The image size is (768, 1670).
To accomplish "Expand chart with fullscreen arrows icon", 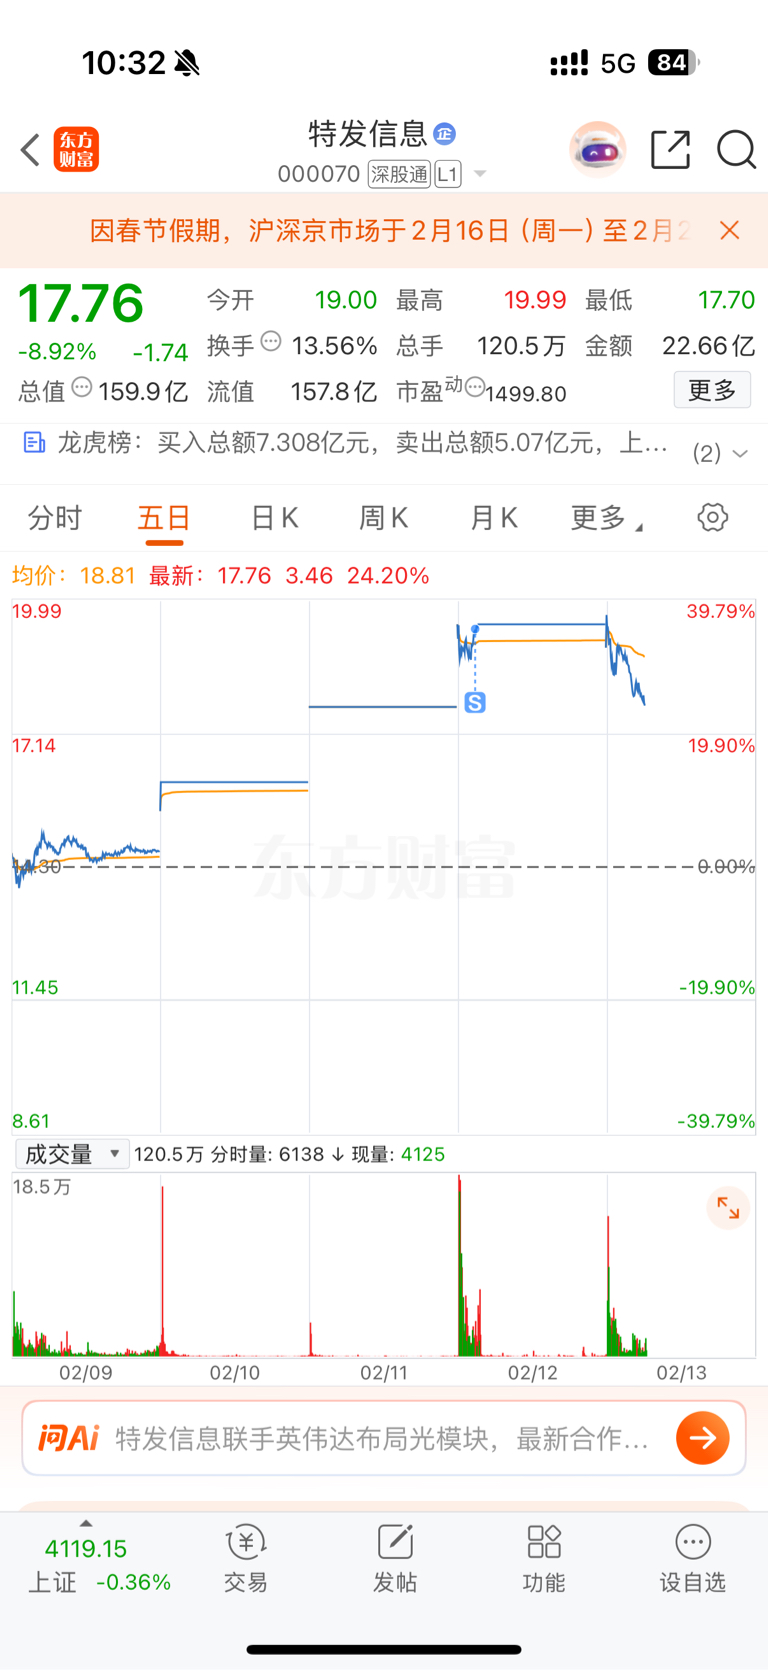I will tap(728, 1209).
